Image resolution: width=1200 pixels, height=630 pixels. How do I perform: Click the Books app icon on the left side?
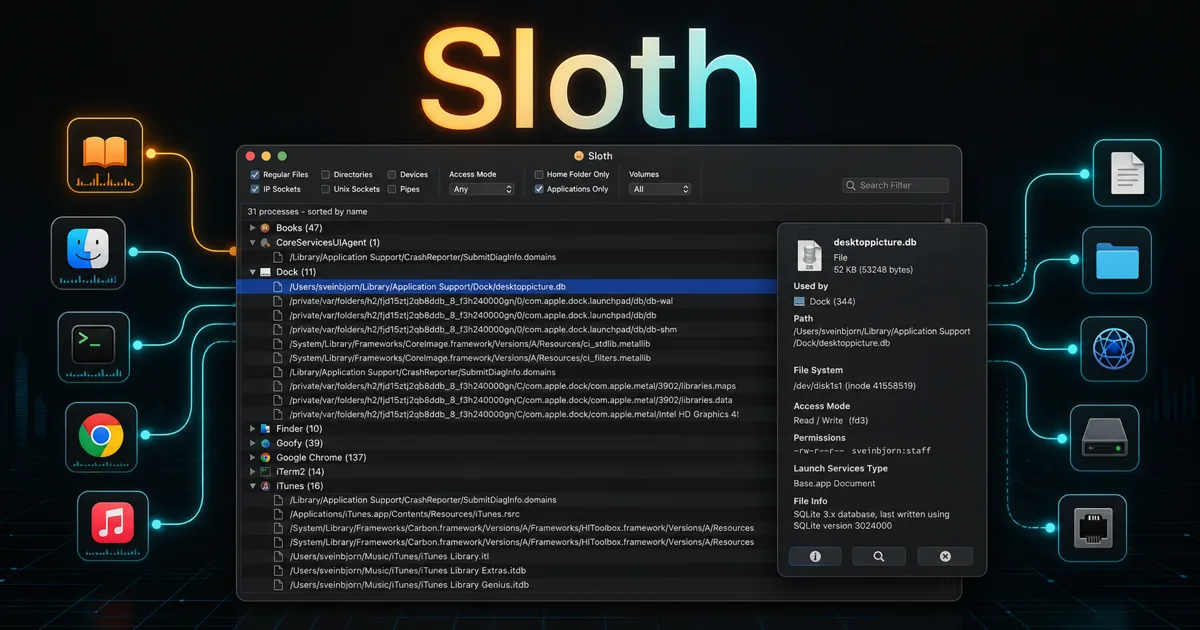point(105,155)
